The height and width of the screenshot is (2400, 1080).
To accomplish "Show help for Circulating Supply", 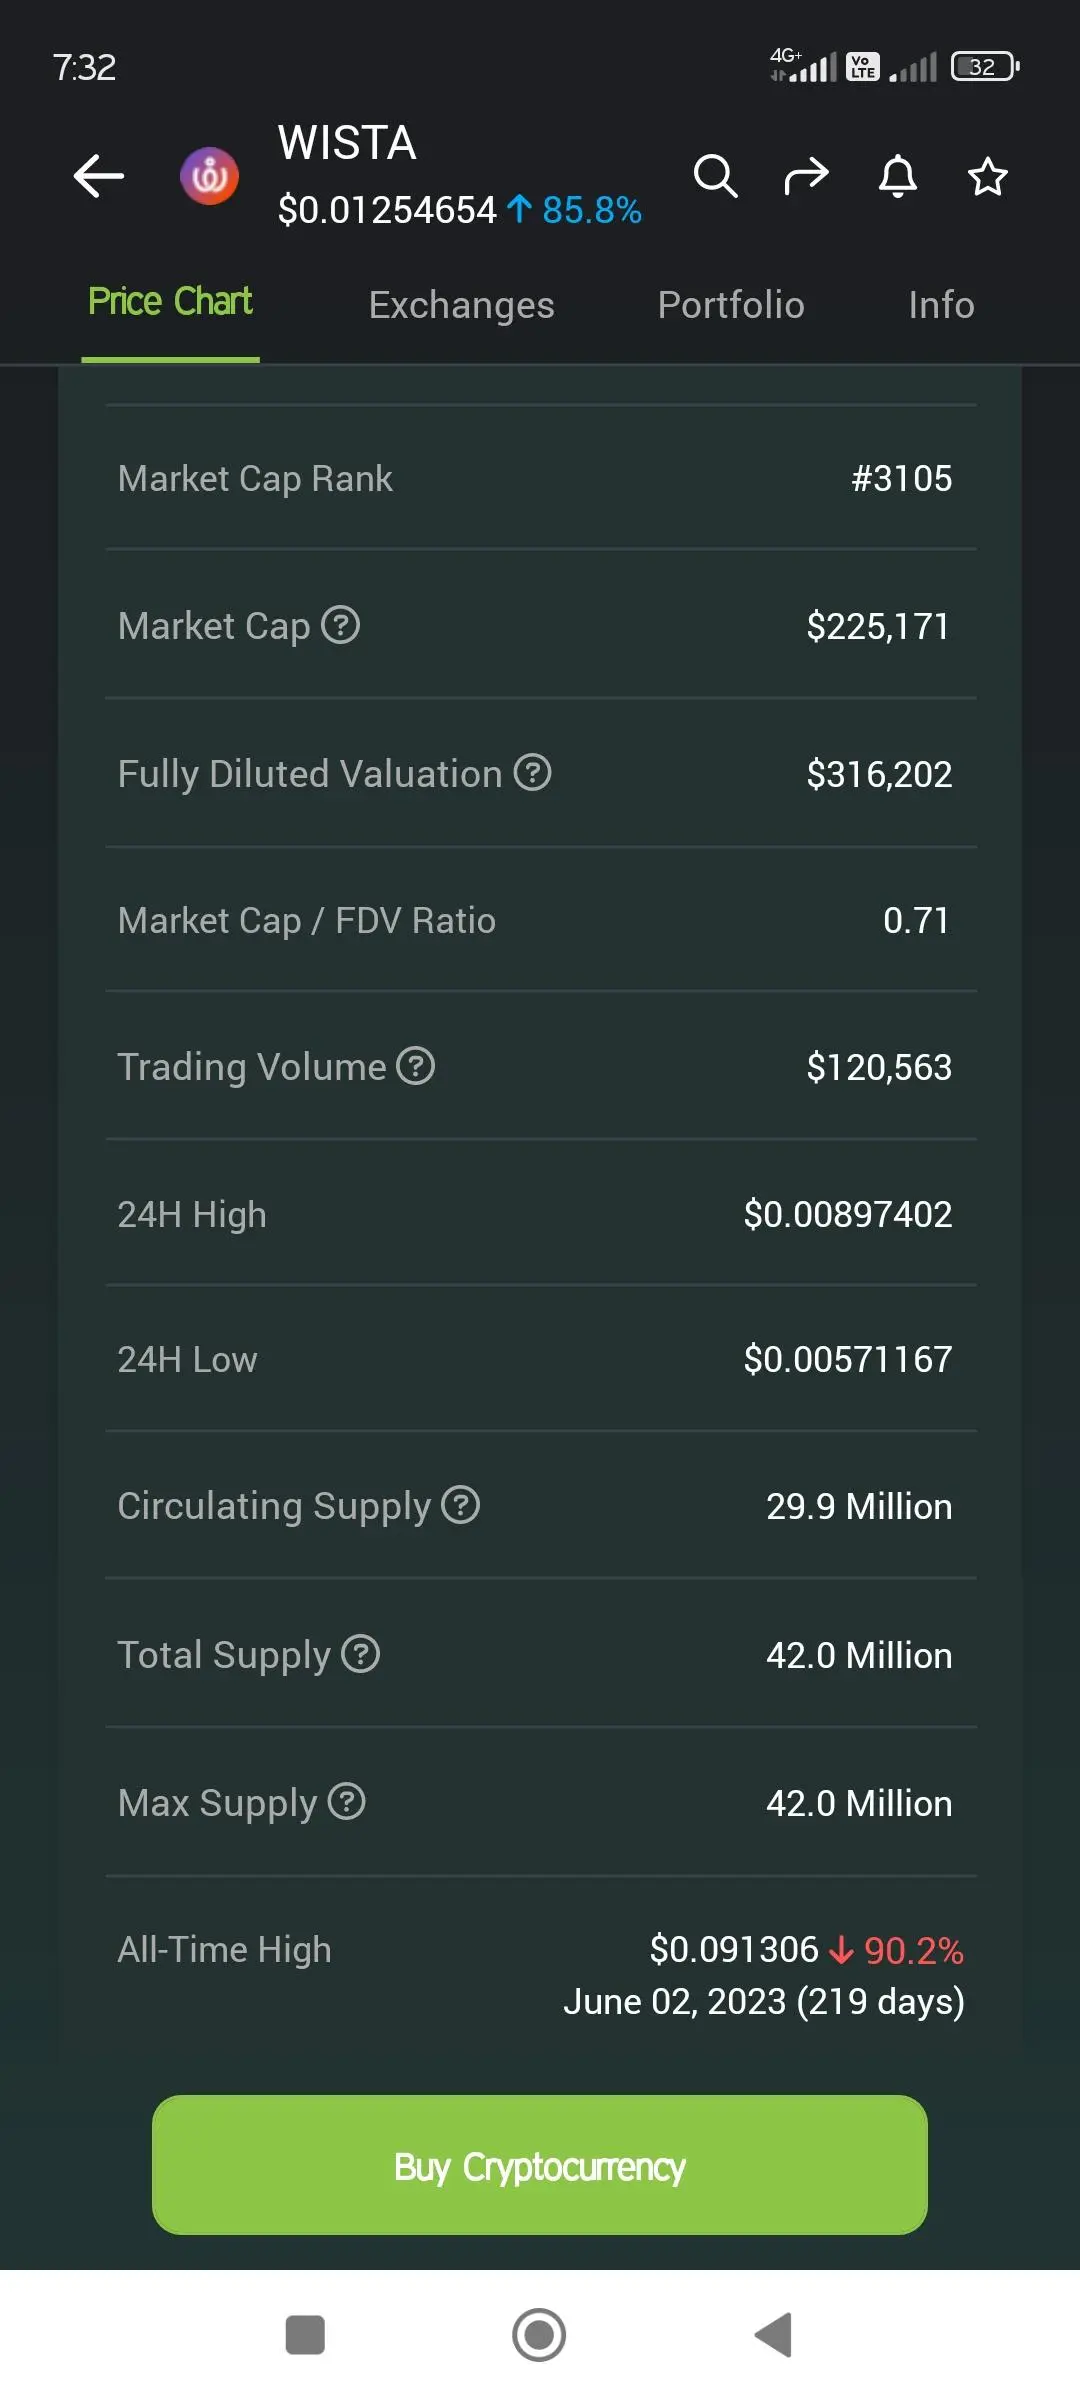I will 460,1504.
